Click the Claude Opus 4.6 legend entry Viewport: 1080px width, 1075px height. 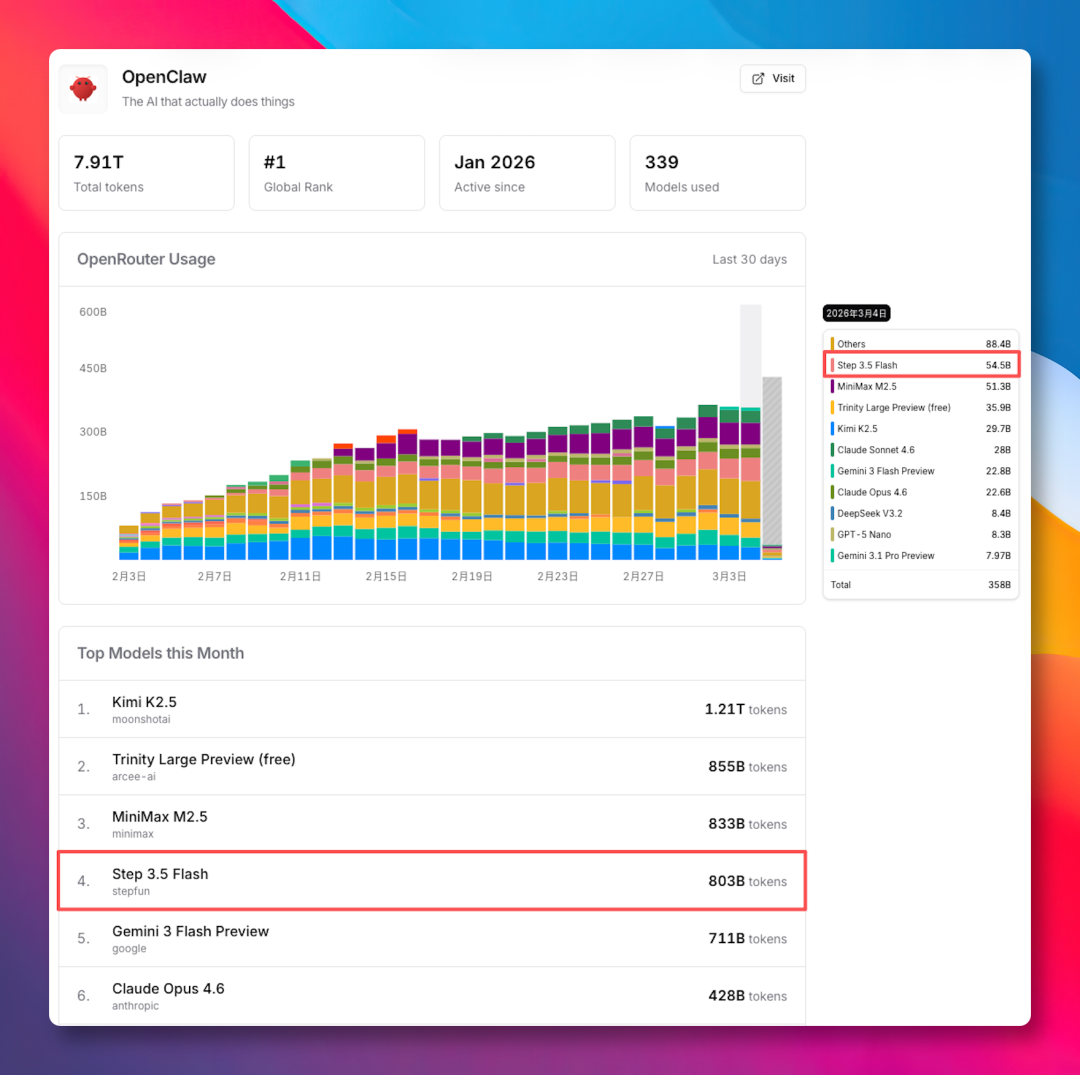921,492
